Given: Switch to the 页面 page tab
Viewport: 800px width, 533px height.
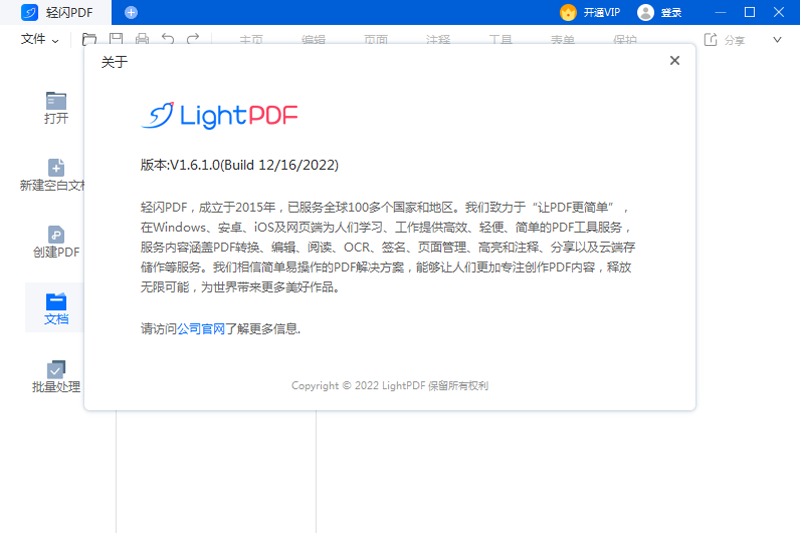Looking at the screenshot, I should (x=376, y=40).
